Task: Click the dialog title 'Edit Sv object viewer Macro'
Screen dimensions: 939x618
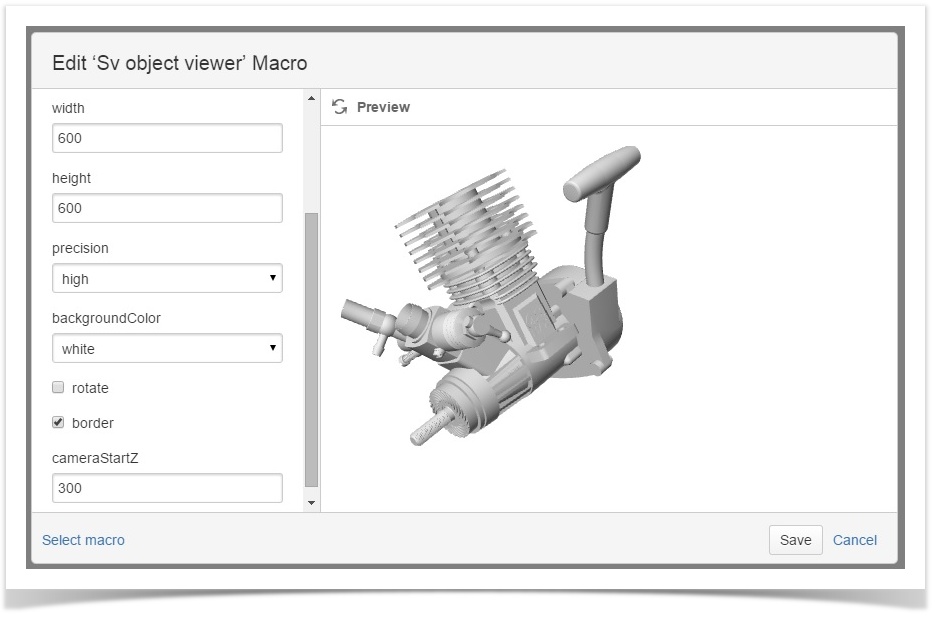Action: click(x=180, y=63)
